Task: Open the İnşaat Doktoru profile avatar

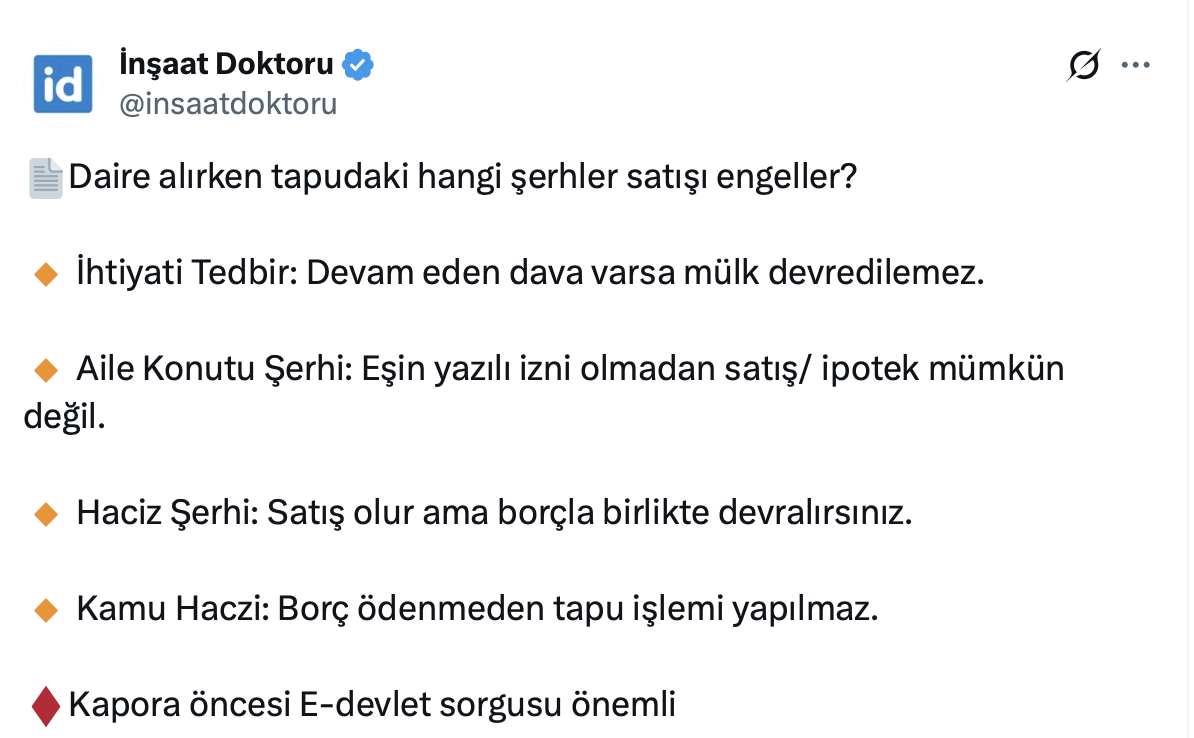Action: click(63, 83)
